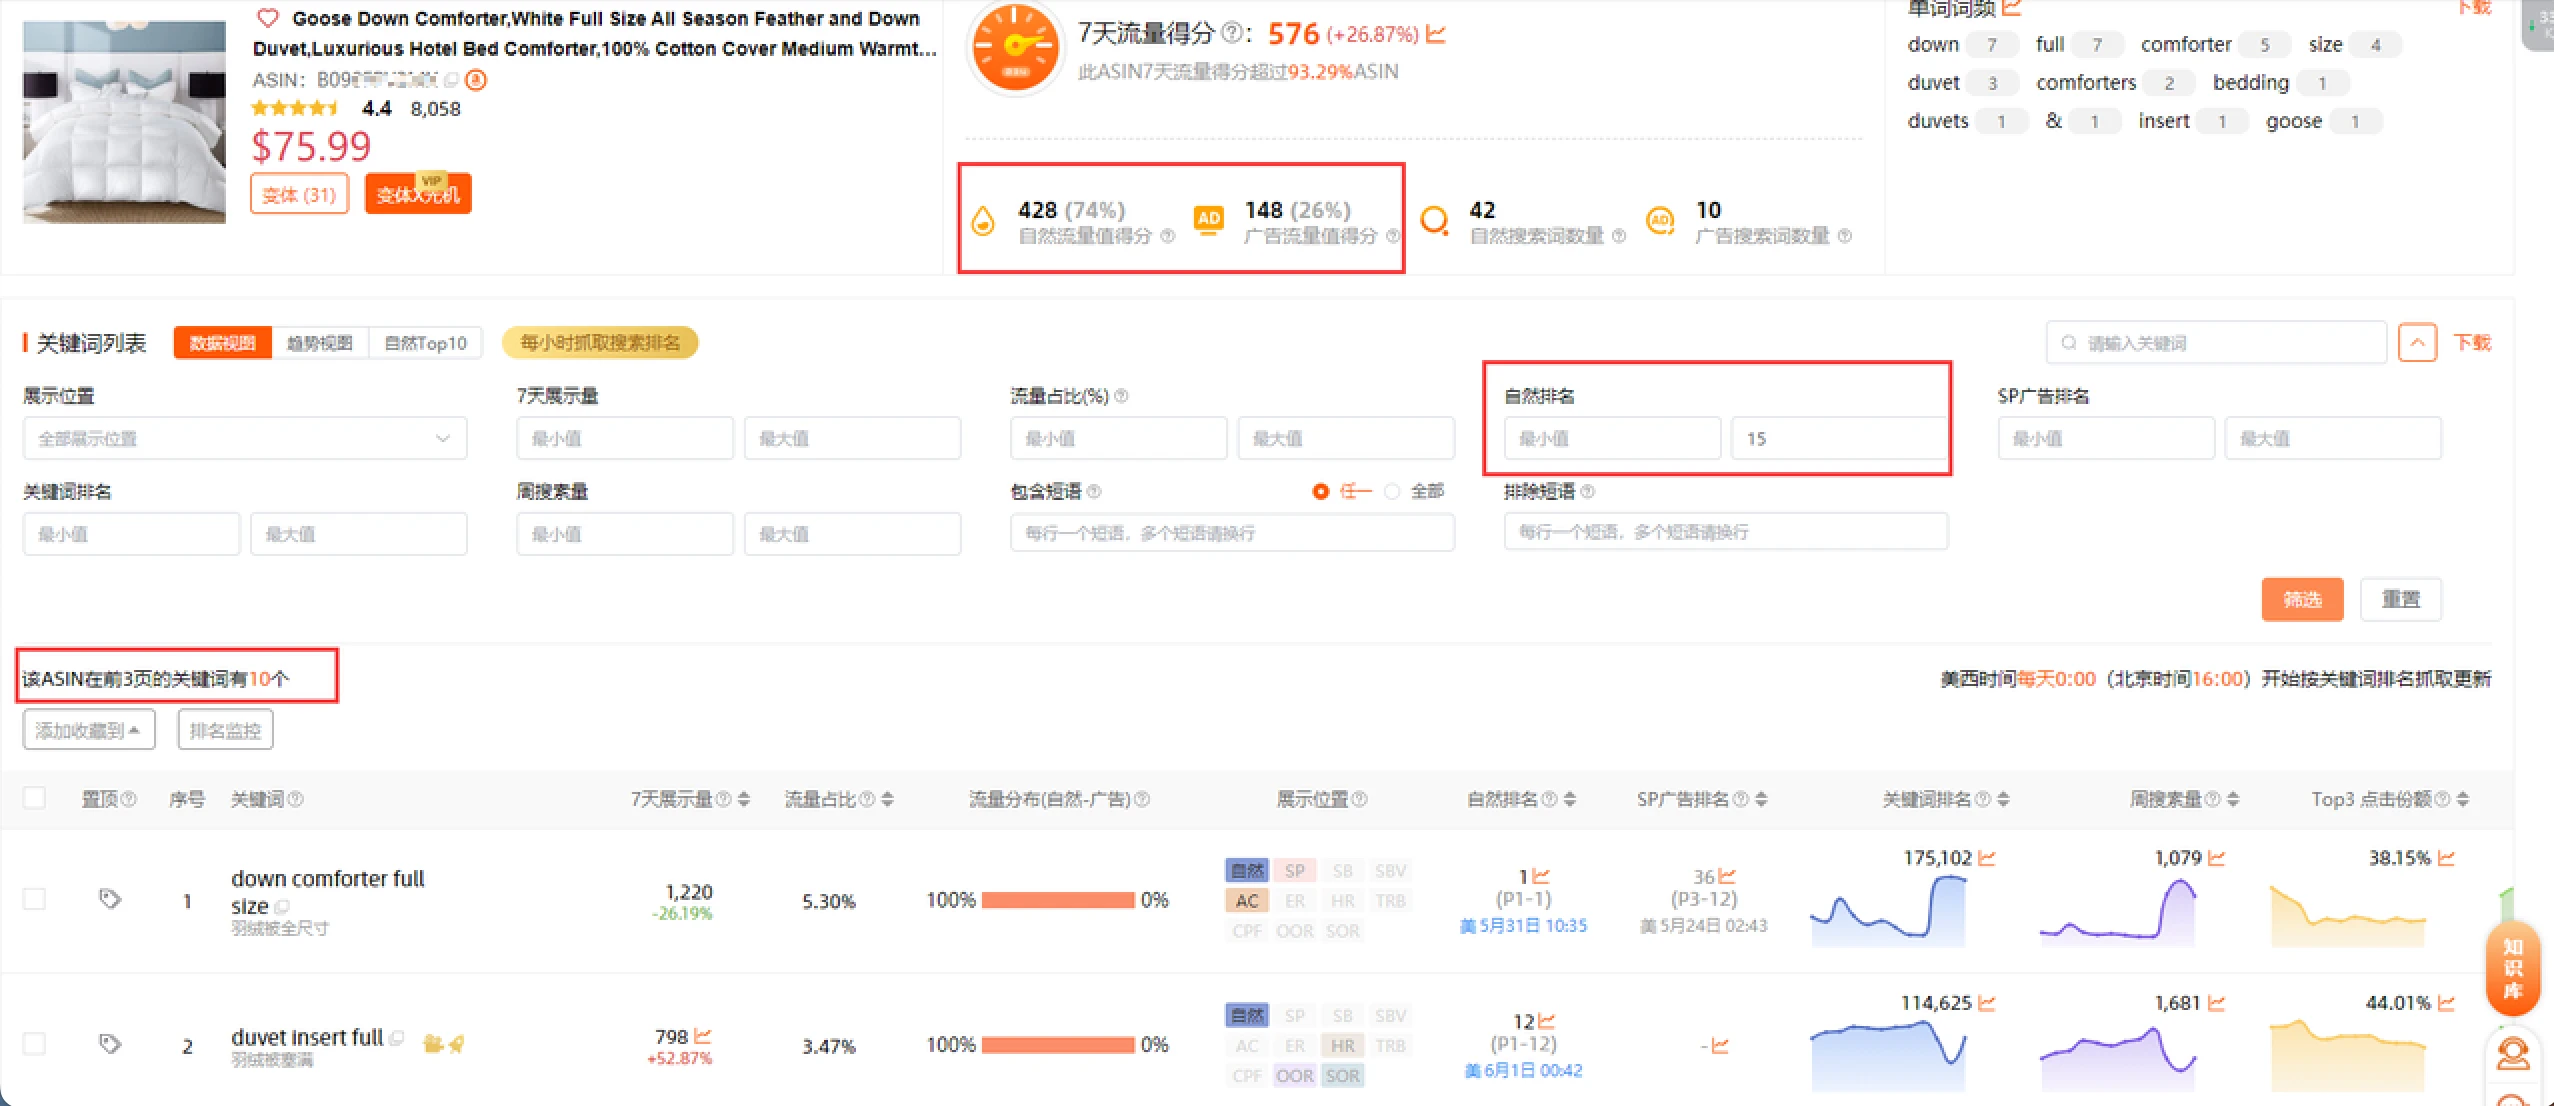Open the 全部展示位置 dropdown
The height and width of the screenshot is (1106, 2554).
[x=245, y=439]
